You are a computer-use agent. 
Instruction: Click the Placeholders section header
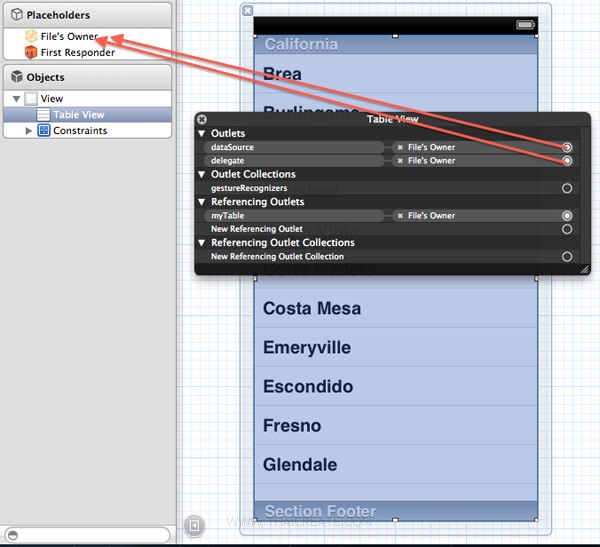point(87,15)
